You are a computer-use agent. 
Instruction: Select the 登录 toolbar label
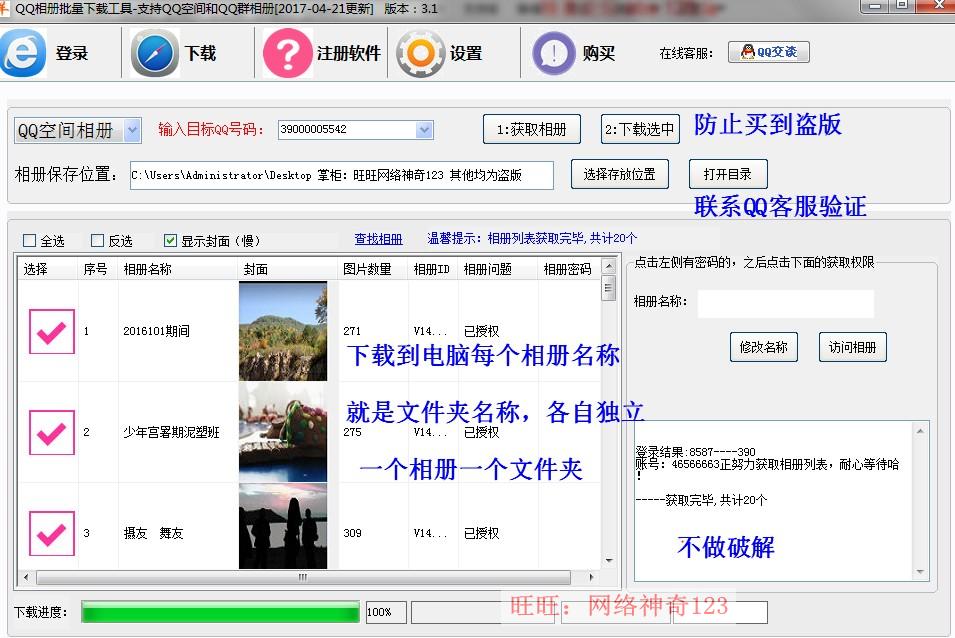(72, 54)
